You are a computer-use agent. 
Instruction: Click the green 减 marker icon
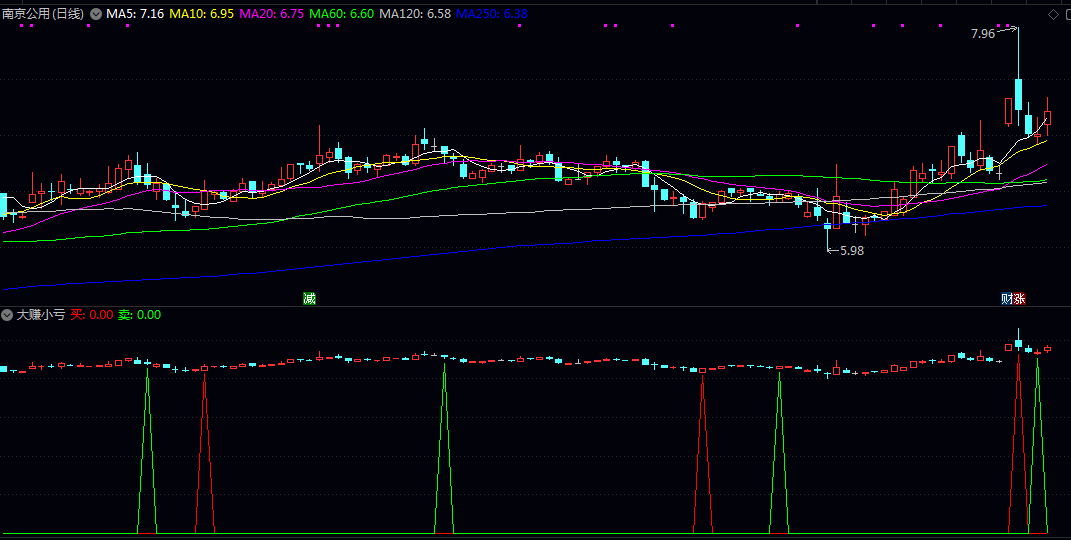[309, 298]
